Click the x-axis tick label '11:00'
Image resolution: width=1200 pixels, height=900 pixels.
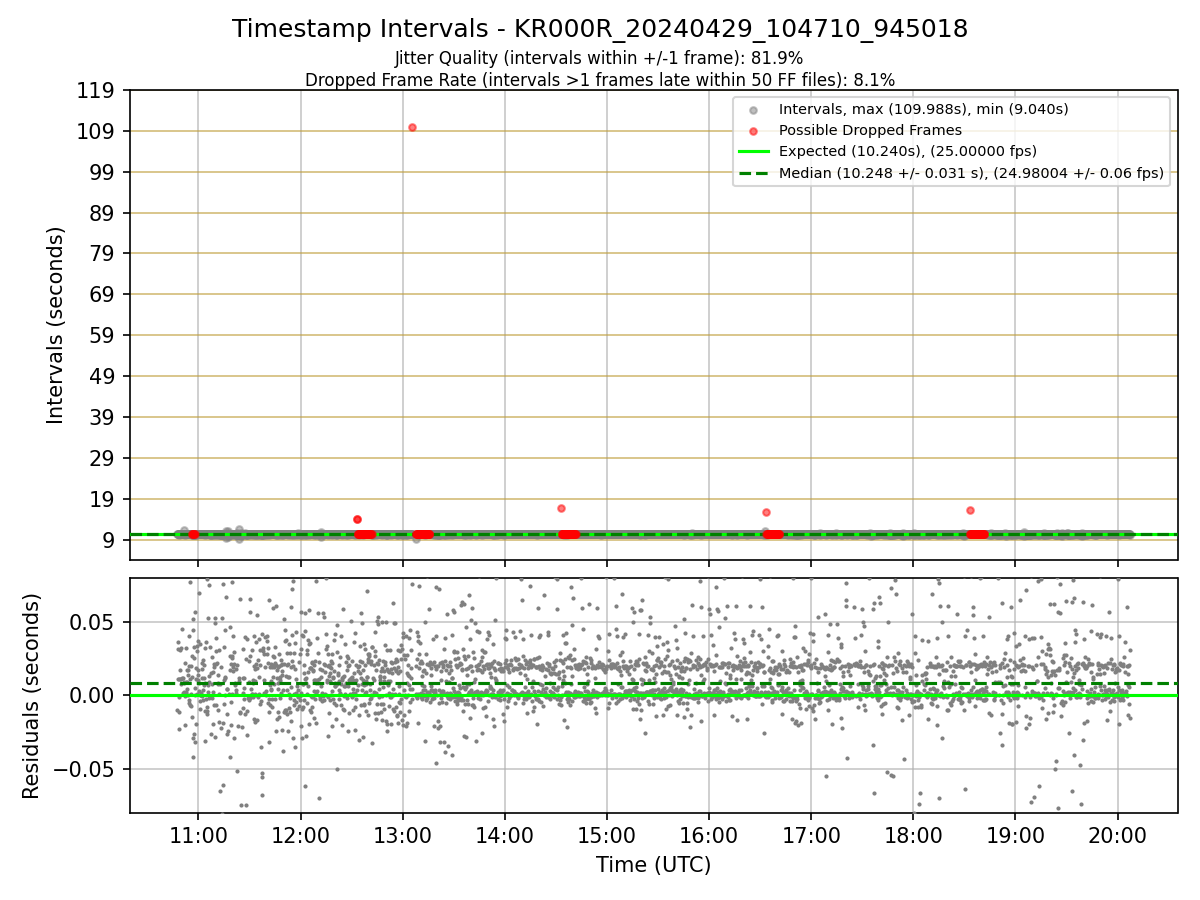tap(198, 836)
